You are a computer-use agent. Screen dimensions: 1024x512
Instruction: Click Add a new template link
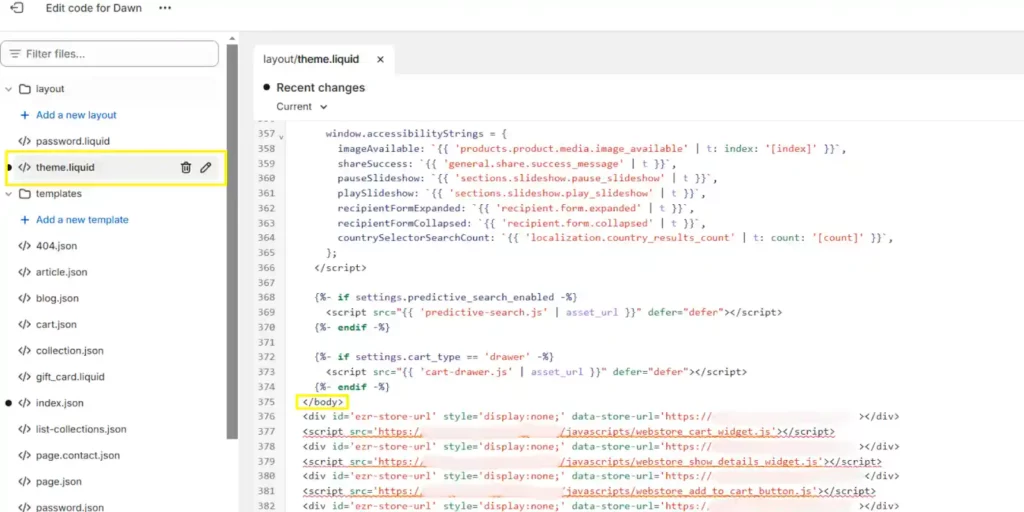click(x=82, y=220)
